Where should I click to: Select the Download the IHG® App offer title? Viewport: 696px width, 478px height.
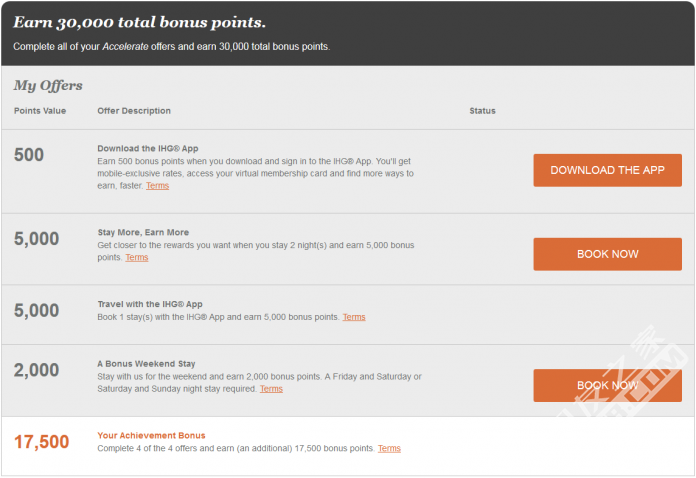tap(148, 149)
